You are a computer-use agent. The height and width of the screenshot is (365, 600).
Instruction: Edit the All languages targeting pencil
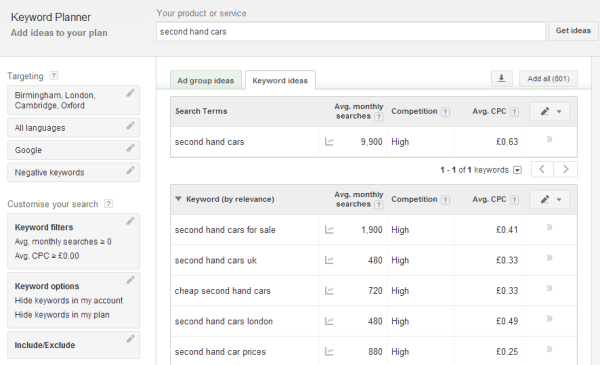(130, 125)
